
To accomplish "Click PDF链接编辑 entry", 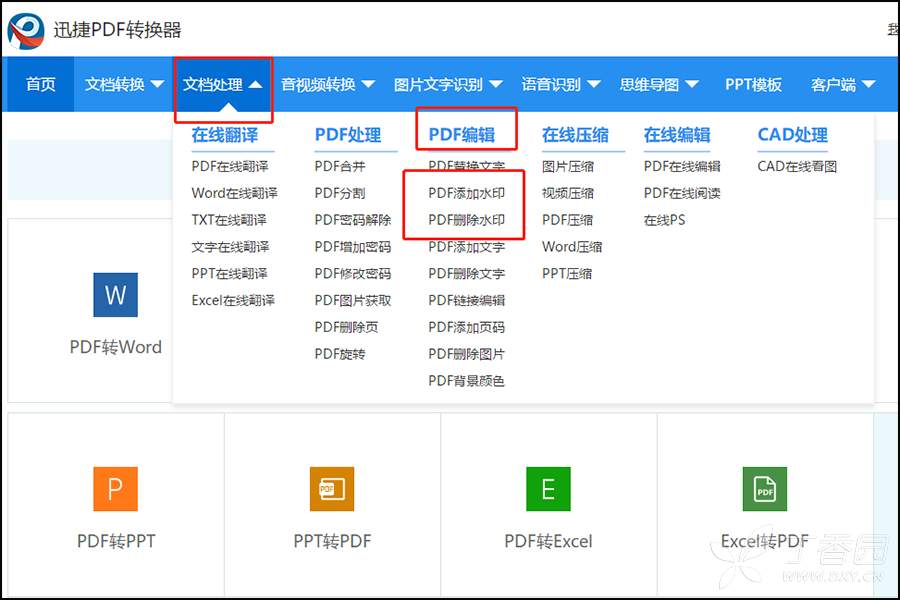I will coord(466,300).
